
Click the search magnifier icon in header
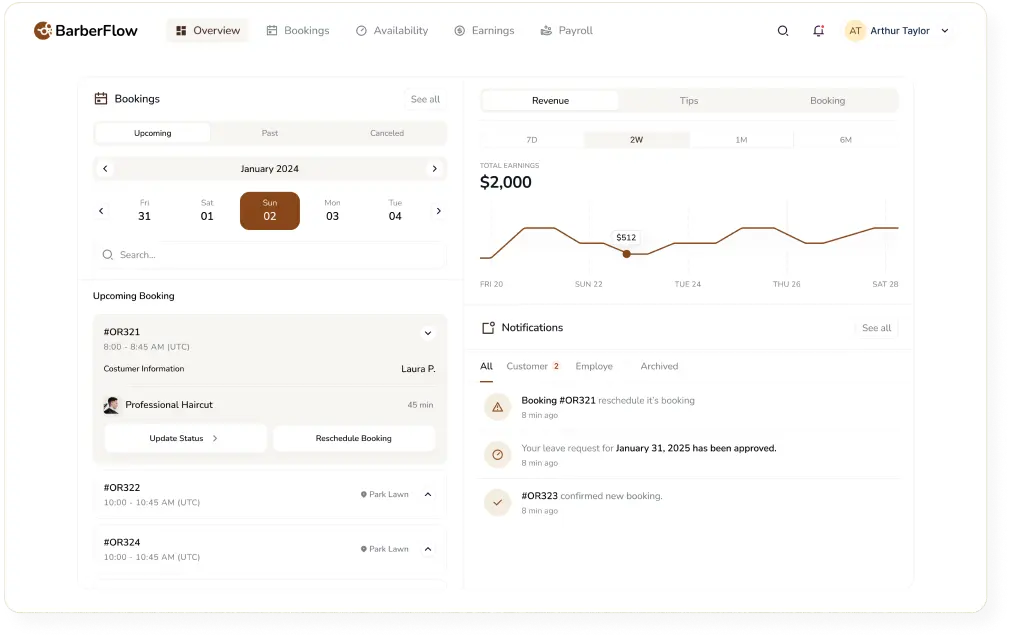click(x=783, y=31)
